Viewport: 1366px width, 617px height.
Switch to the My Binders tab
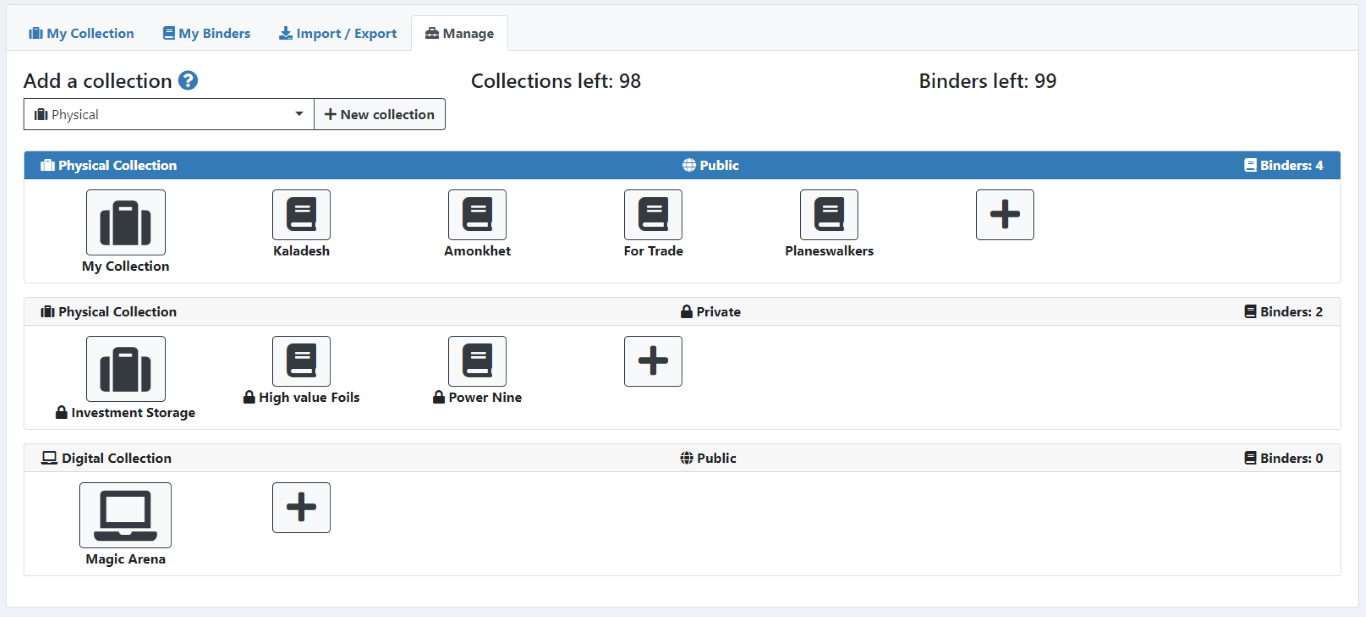[x=206, y=33]
